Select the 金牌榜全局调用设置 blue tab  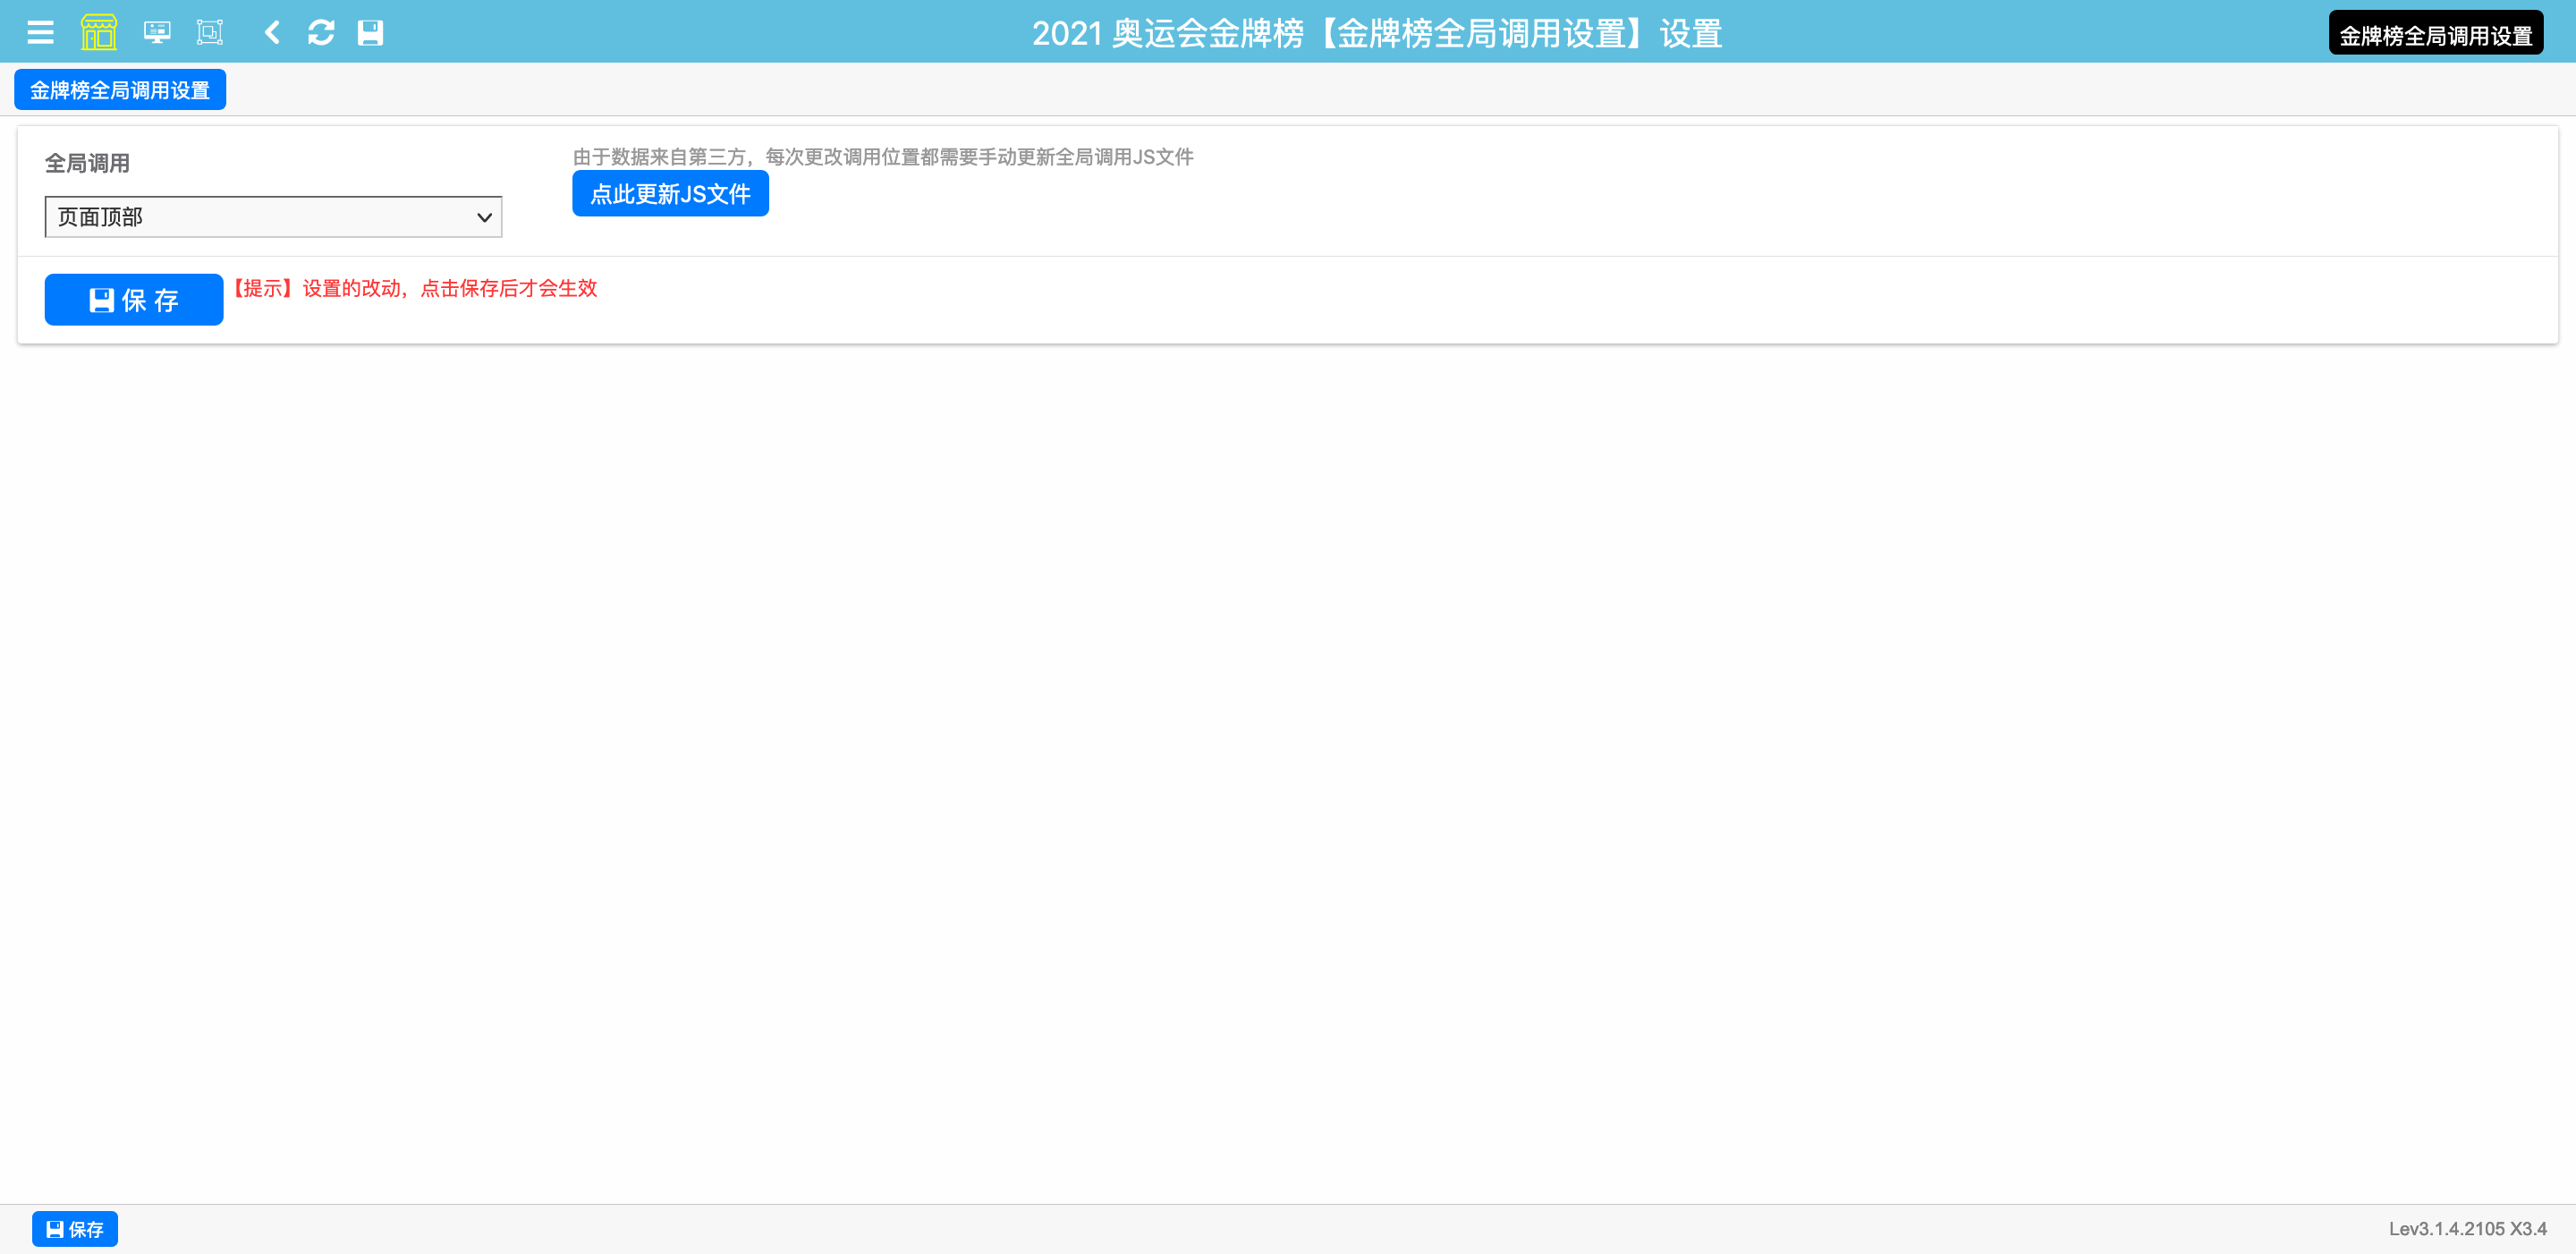coord(120,90)
